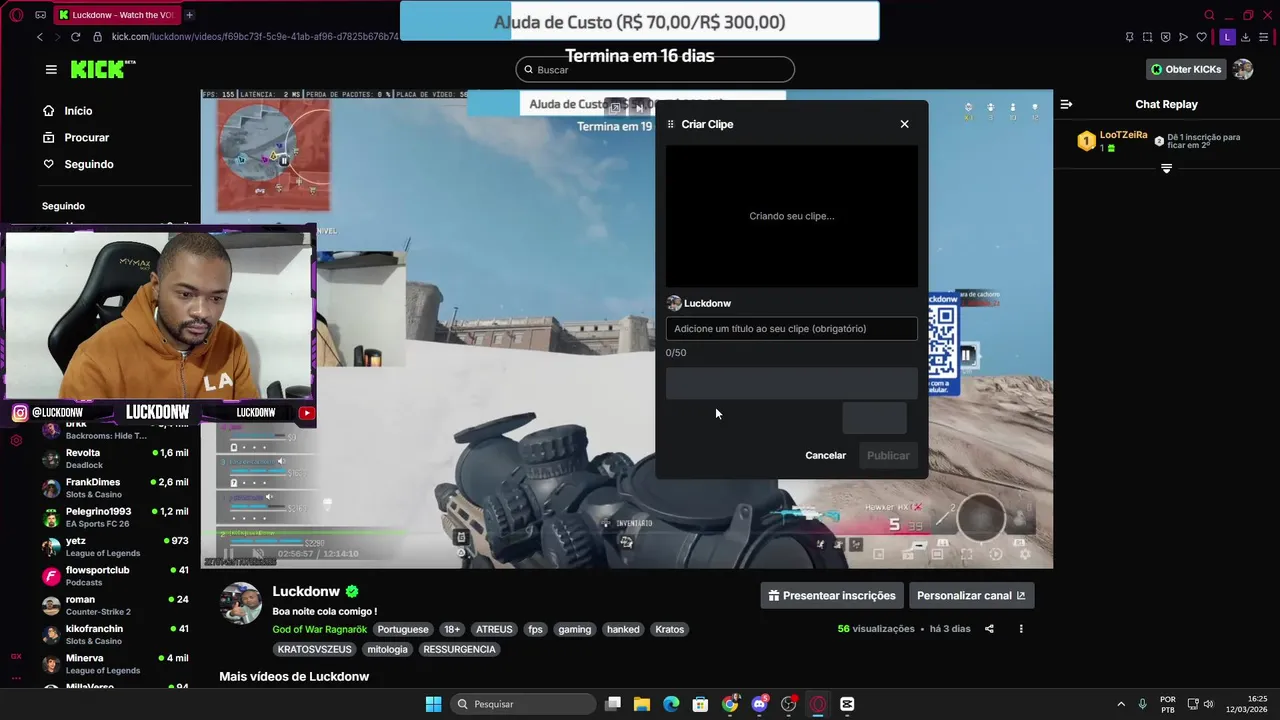Select the hanked tag

(623, 630)
